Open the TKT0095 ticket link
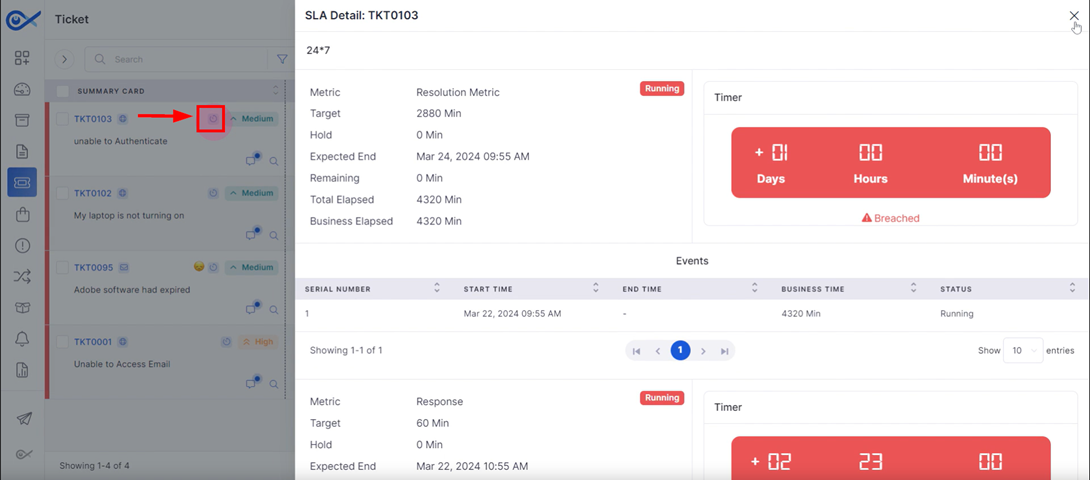 tap(93, 268)
